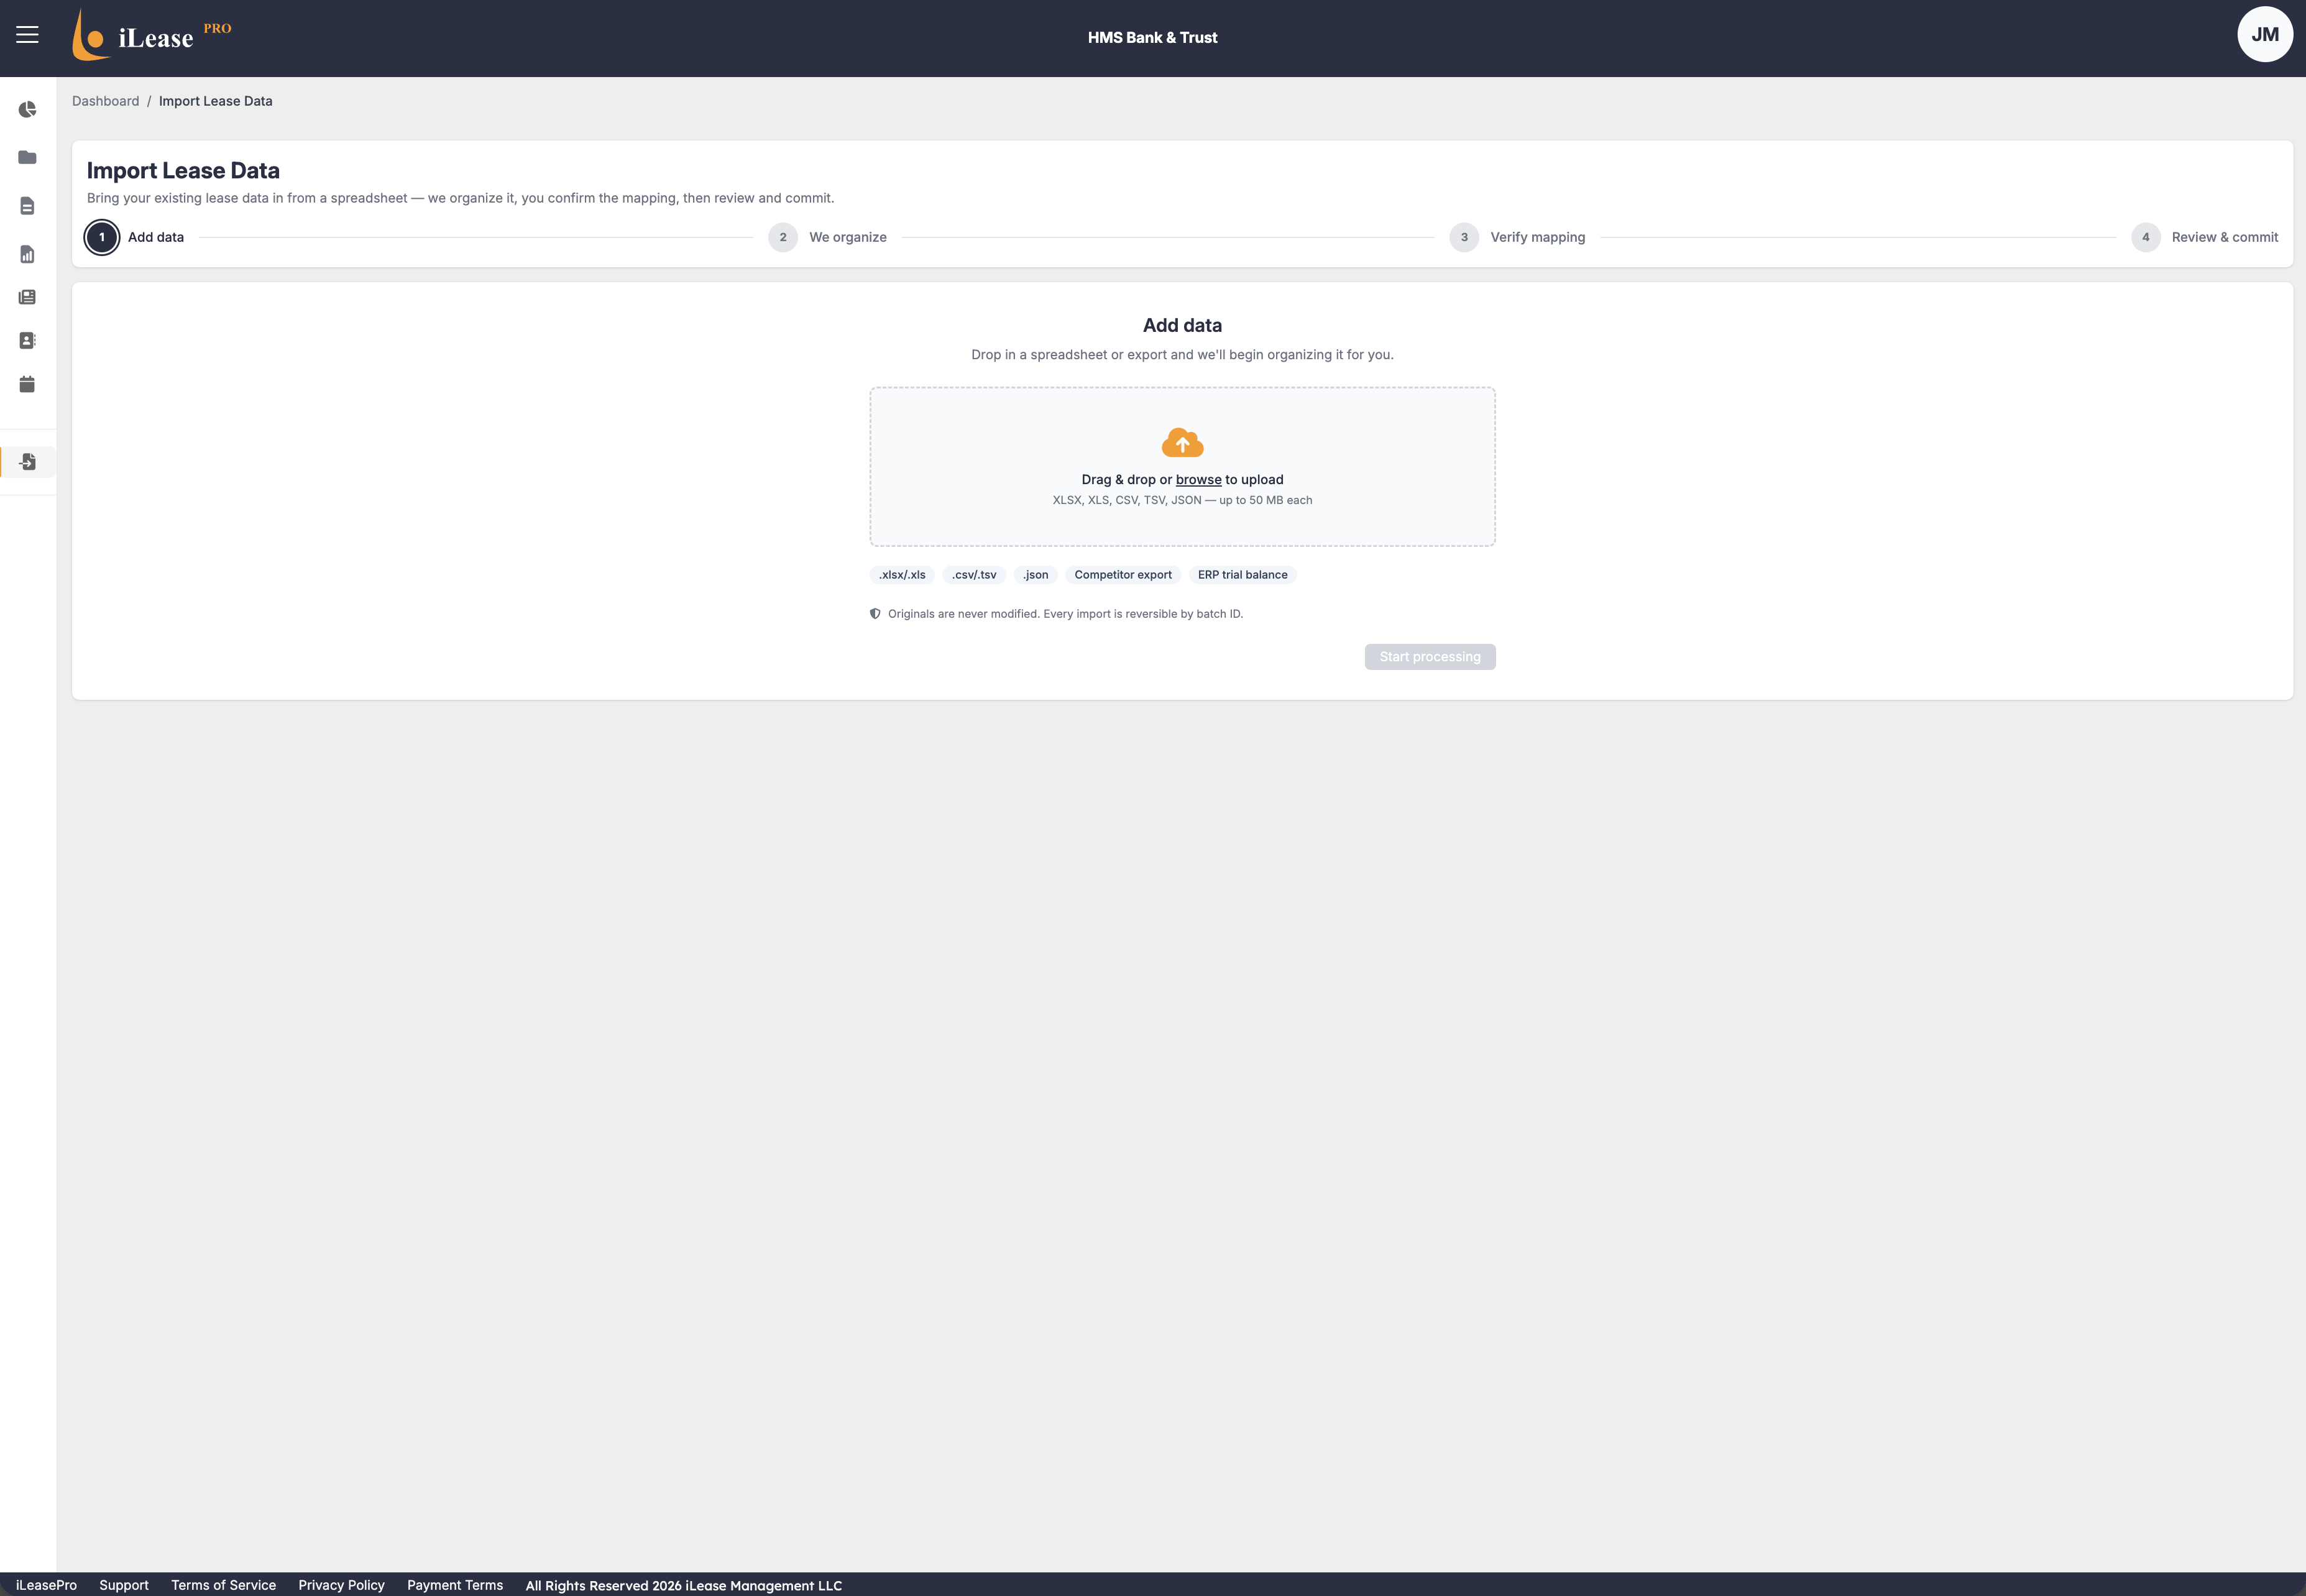This screenshot has height=1596, width=2306.
Task: Open the contact book sidebar icon
Action: click(27, 340)
